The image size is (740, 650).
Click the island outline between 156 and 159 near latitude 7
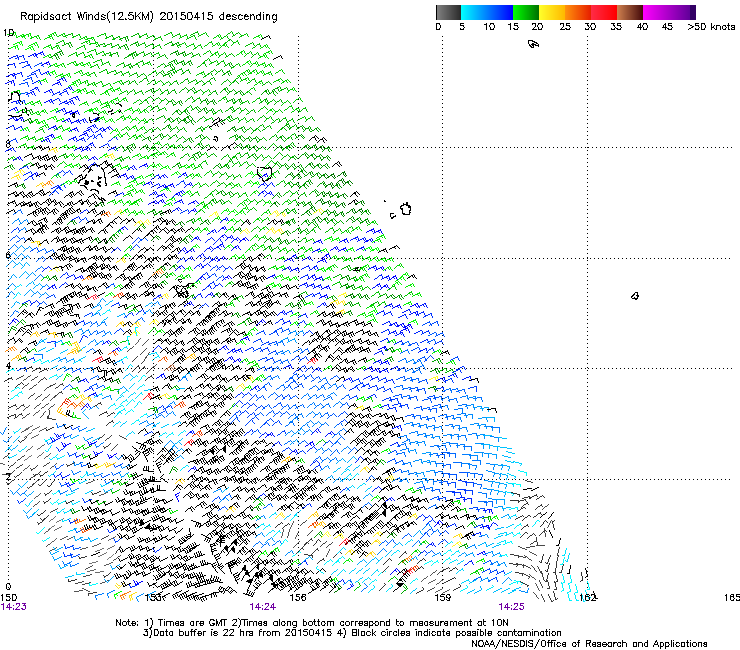[406, 209]
